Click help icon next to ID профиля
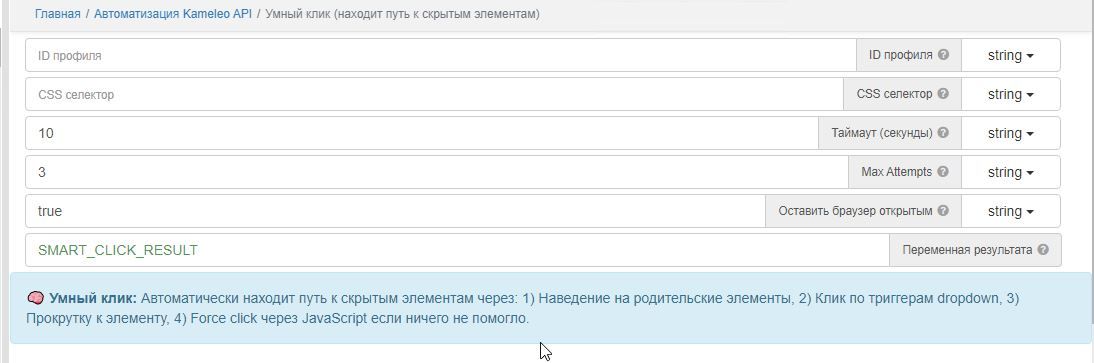Viewport: 1094px width, 363px height. coord(943,54)
